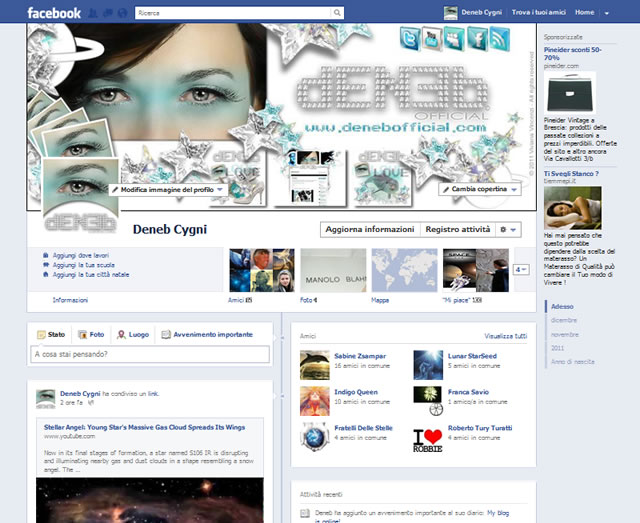640x523 pixels.
Task: Click the post audience icon beside 2 ore fa
Action: pos(91,403)
